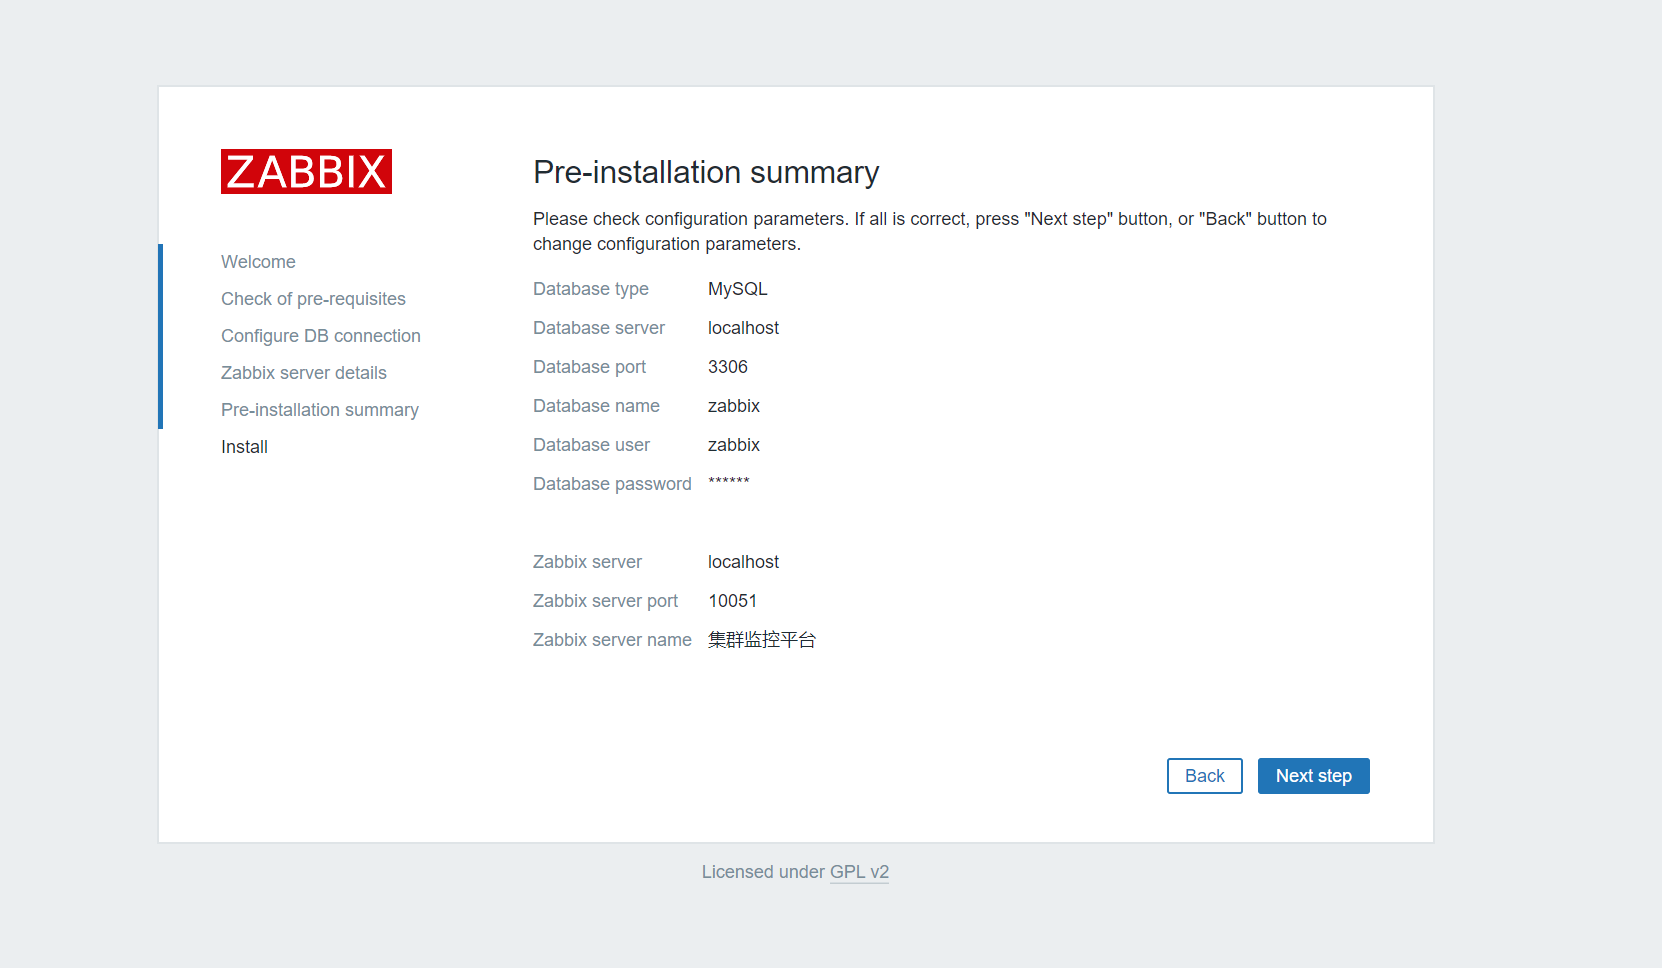
Task: Click the Database name zabbix value
Action: [x=734, y=406]
